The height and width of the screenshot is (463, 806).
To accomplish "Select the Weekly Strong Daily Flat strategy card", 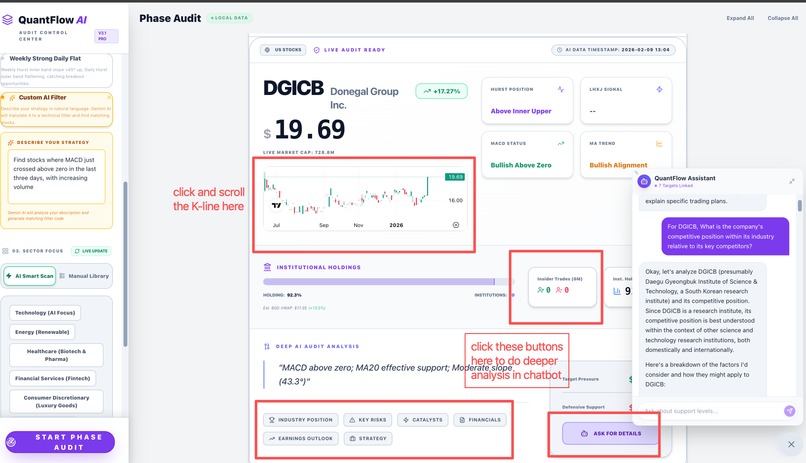I will click(56, 70).
